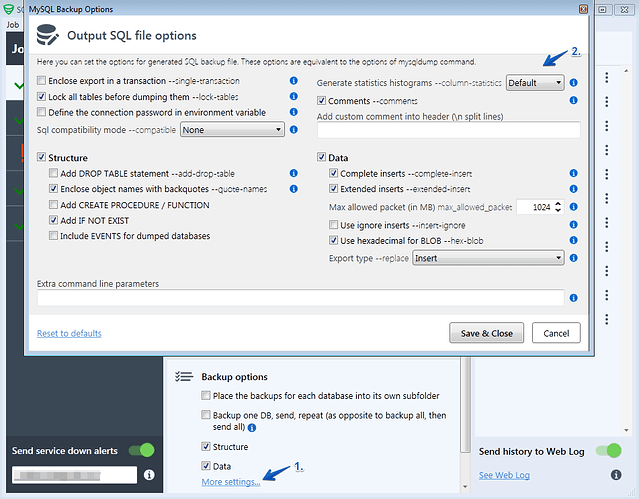Click Max allowed packet value field
Image resolution: width=639 pixels, height=499 pixels.
(535, 207)
